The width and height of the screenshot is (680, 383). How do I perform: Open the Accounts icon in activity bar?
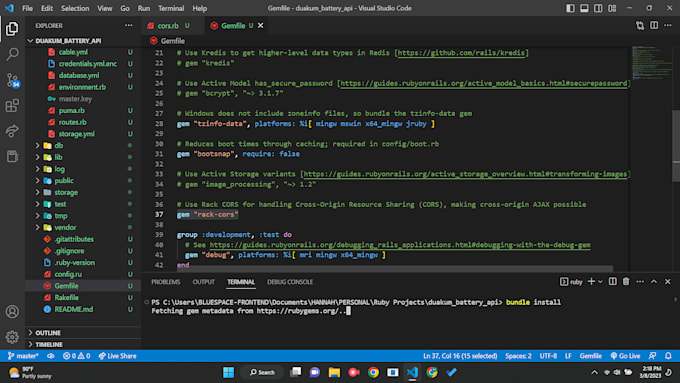click(12, 311)
